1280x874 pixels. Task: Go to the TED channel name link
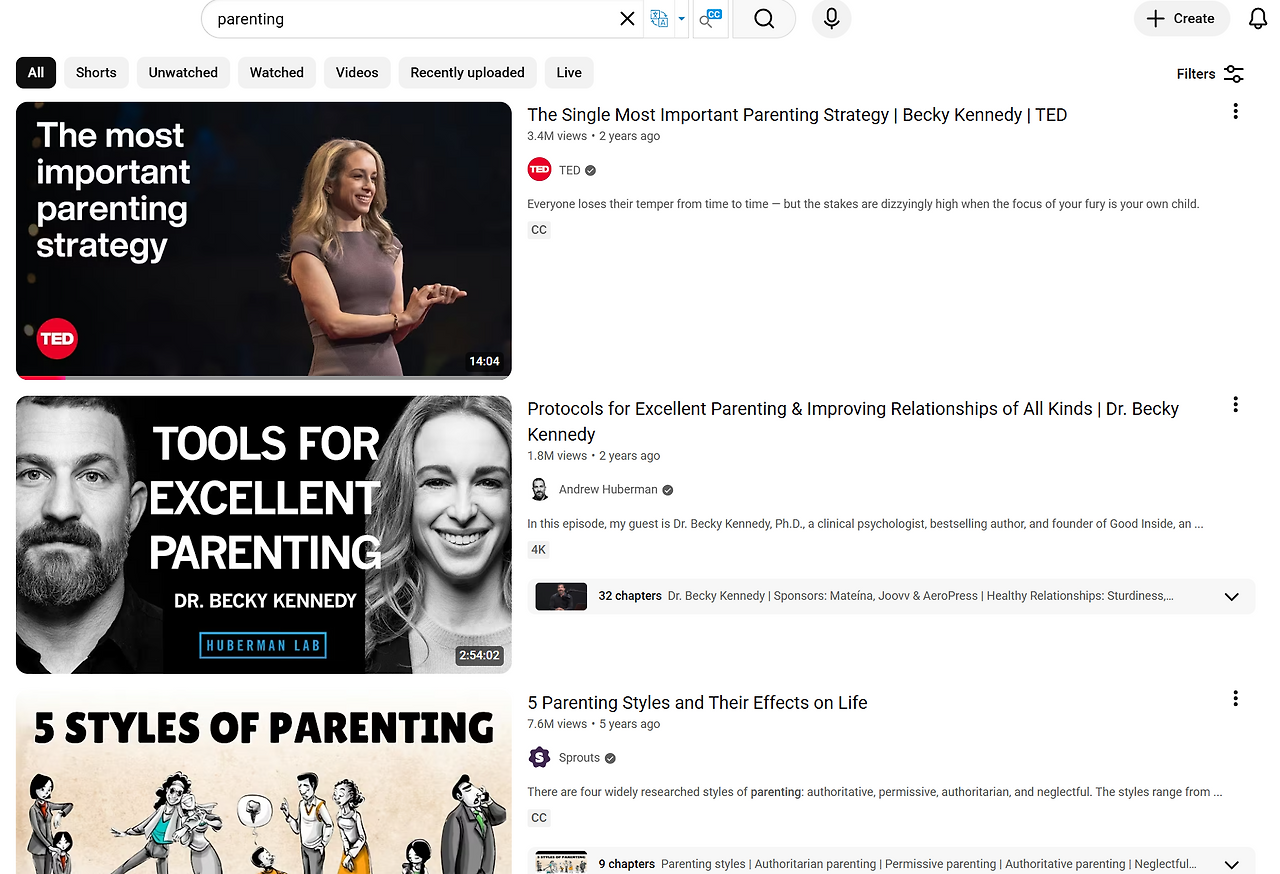(x=570, y=170)
